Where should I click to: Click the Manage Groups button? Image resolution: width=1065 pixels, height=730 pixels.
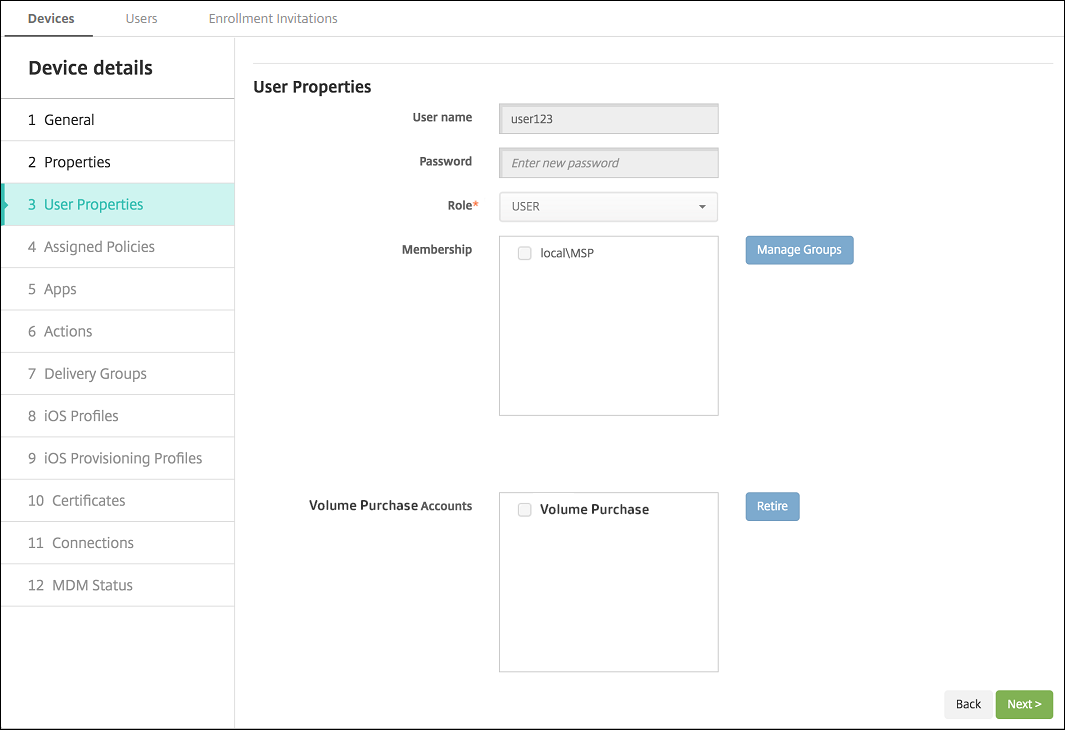coord(799,250)
